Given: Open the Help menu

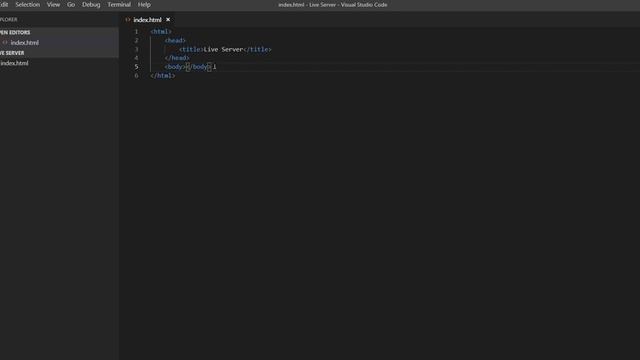Looking at the screenshot, I should click(144, 4).
